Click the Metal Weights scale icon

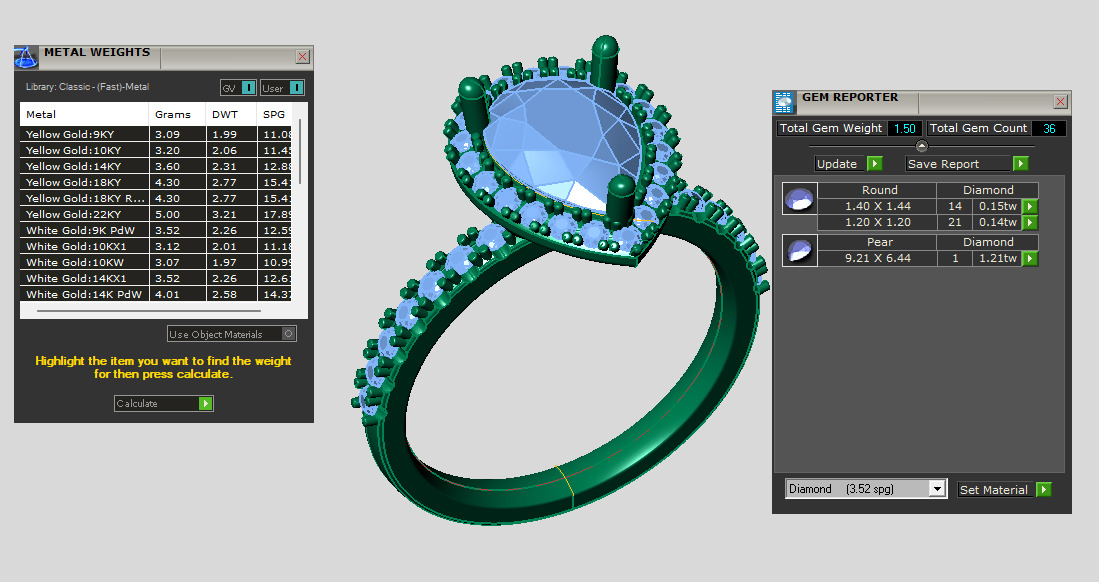click(26, 57)
